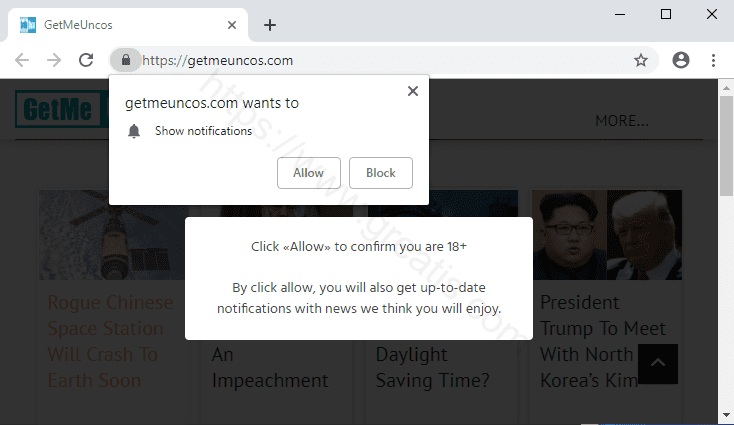Click the scroll-to-top arrow button
The width and height of the screenshot is (734, 425).
(658, 364)
